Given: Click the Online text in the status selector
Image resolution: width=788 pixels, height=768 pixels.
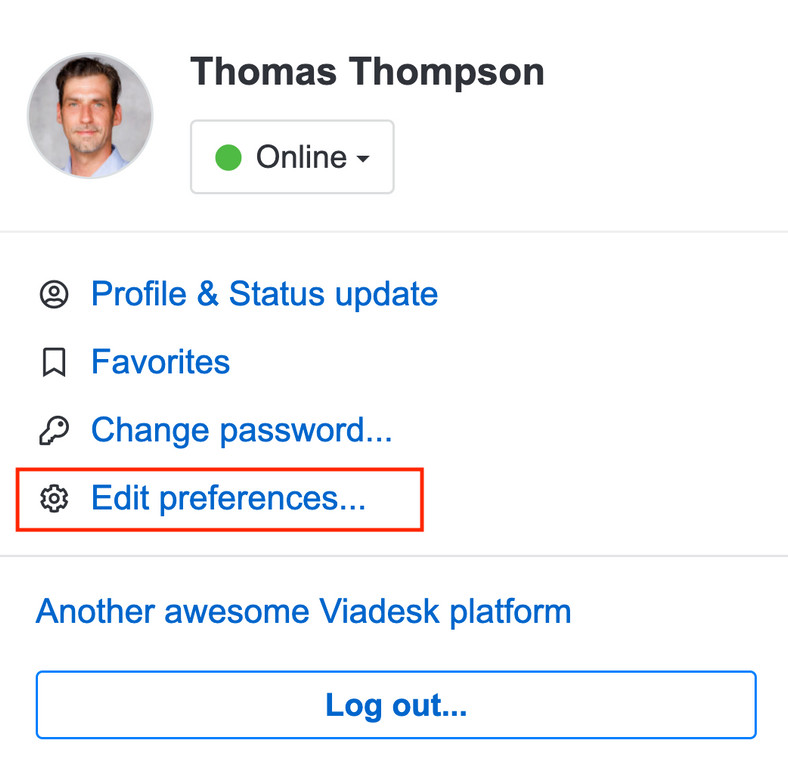Looking at the screenshot, I should [x=302, y=157].
